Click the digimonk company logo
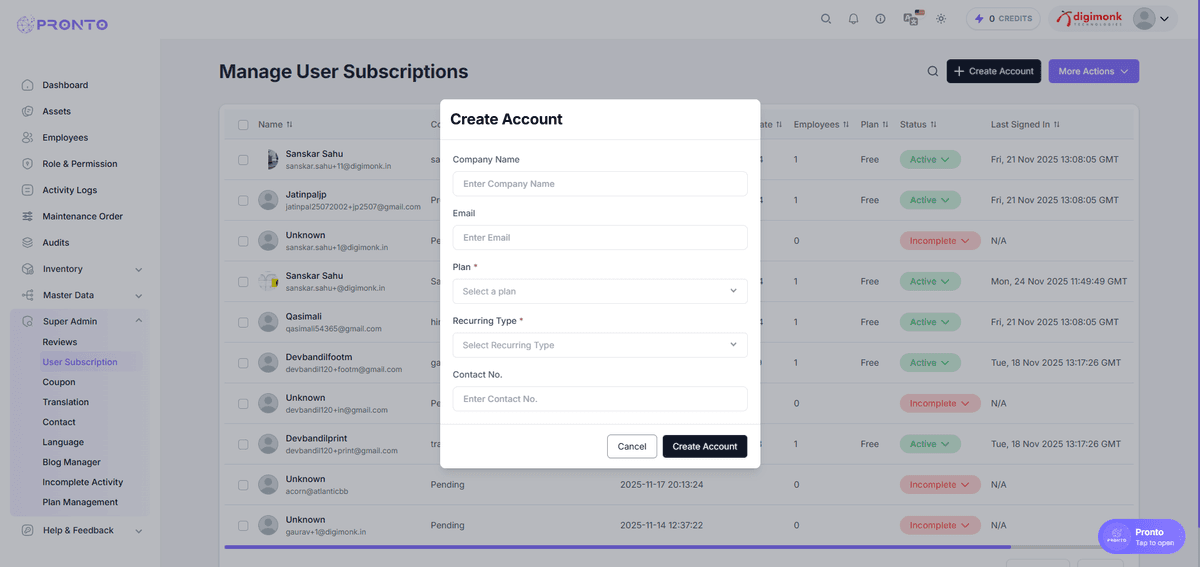Viewport: 1200px width, 567px height. click(x=1090, y=19)
